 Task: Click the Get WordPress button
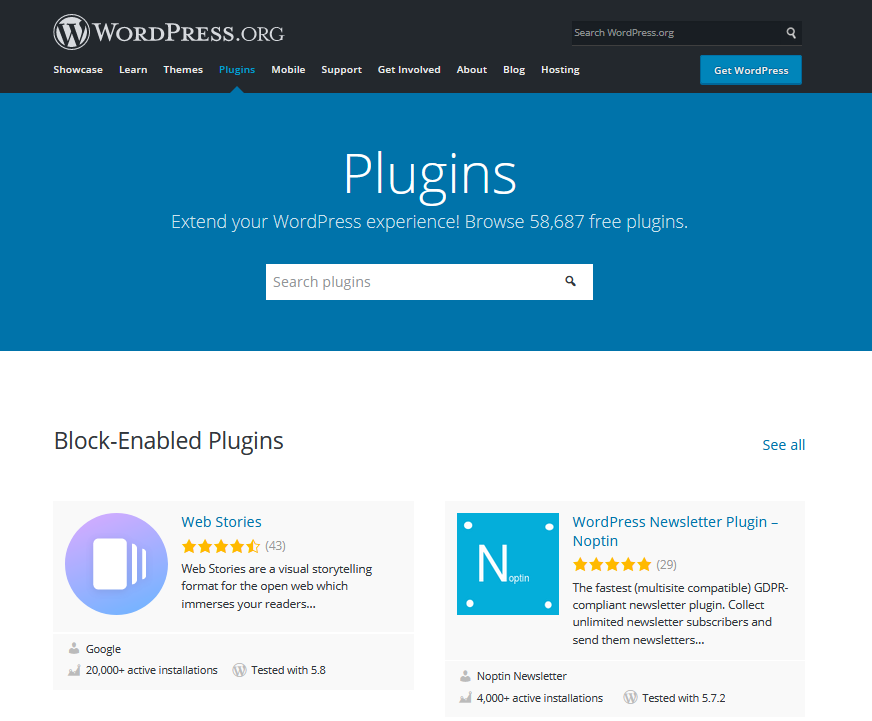pos(751,70)
